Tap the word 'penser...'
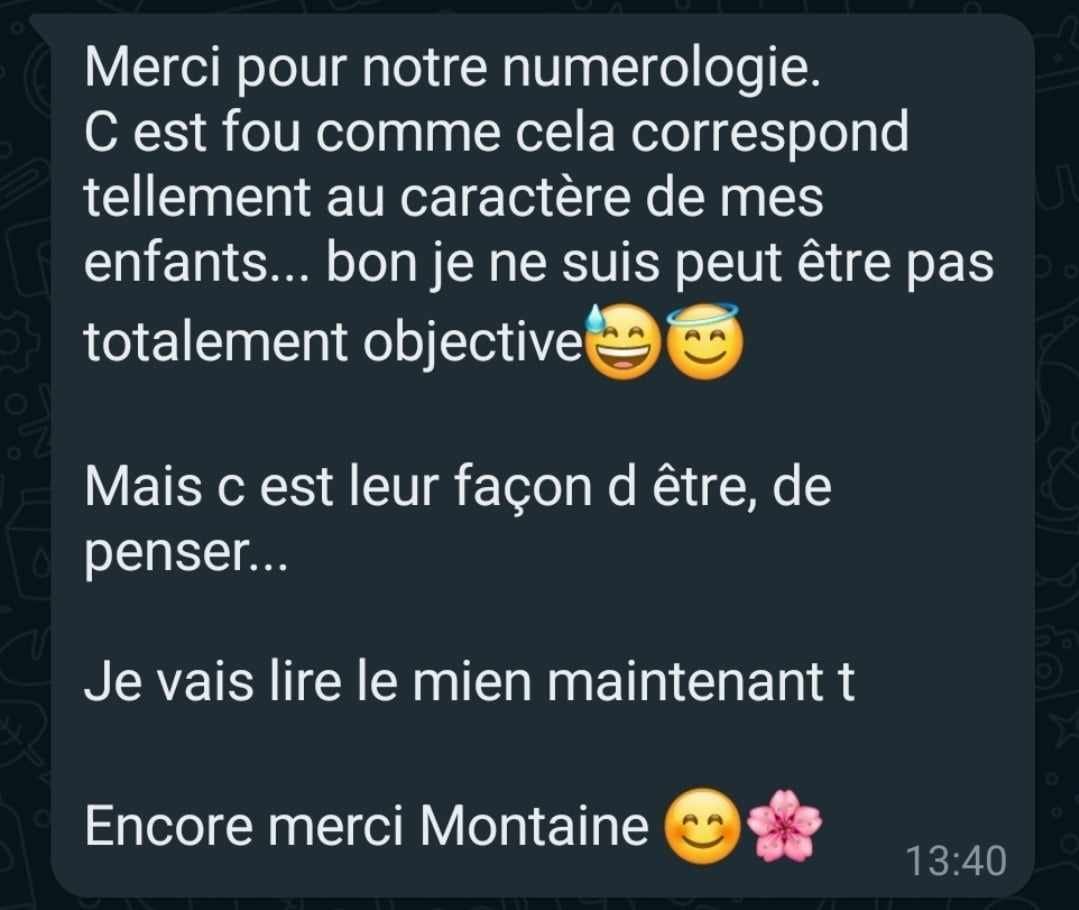 [x=184, y=555]
